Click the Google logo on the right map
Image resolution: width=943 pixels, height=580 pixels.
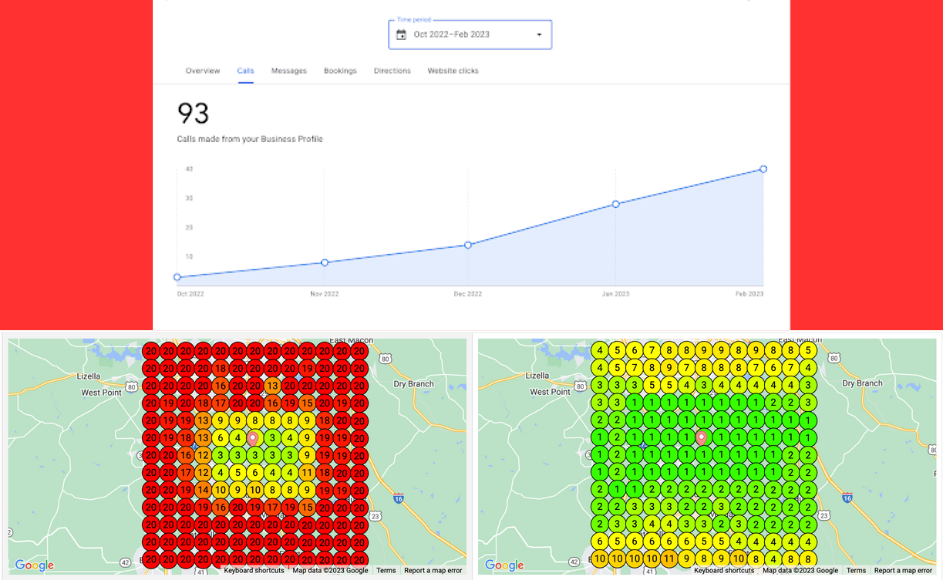(504, 566)
